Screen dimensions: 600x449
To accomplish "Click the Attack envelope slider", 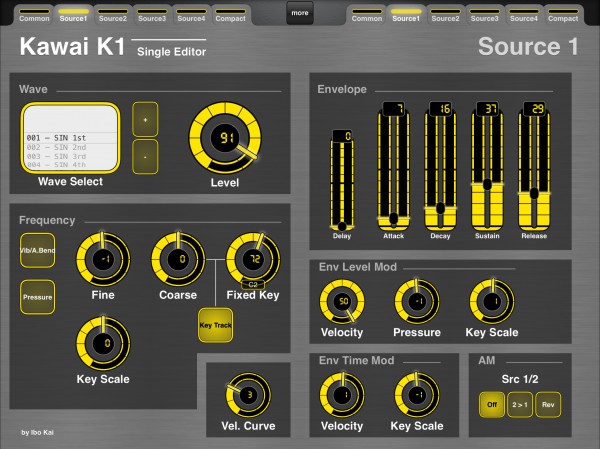I will coord(393,171).
